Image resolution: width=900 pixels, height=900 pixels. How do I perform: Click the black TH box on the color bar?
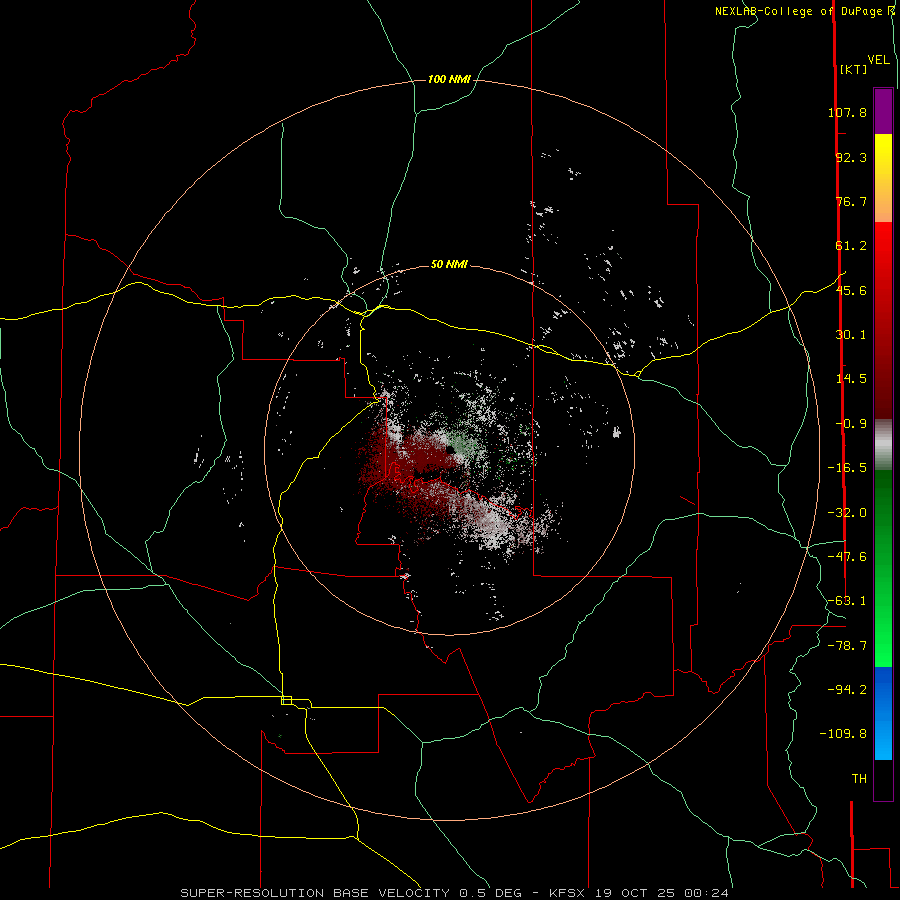883,780
